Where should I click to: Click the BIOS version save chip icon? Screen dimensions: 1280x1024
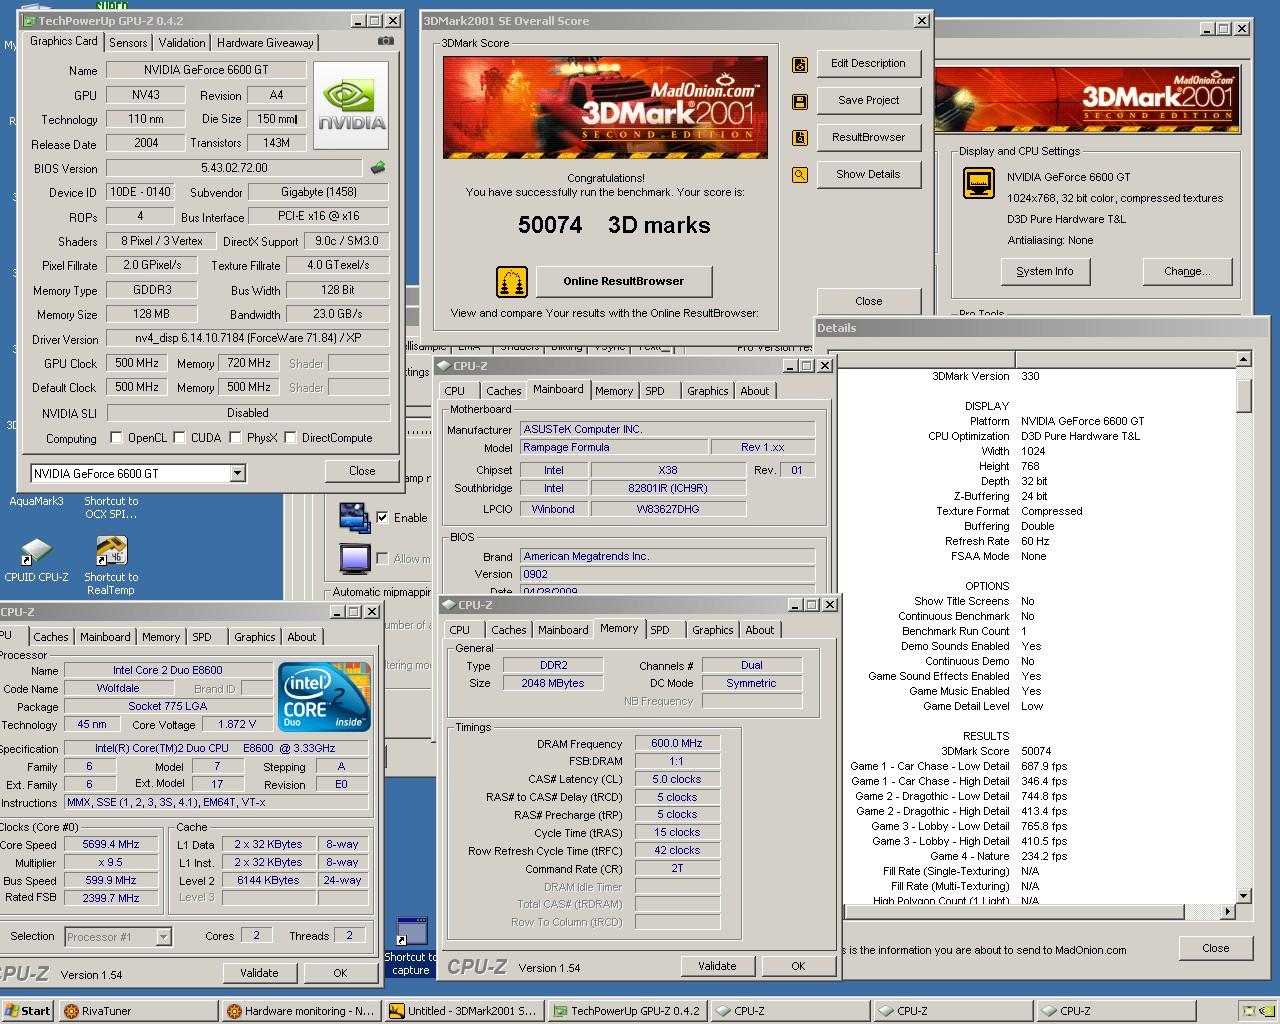(377, 168)
